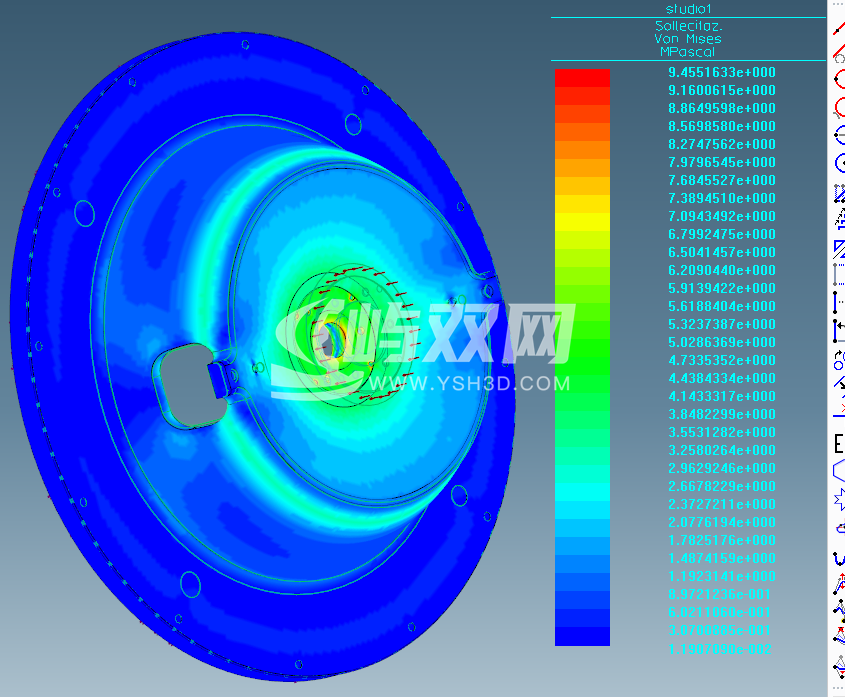Select the blue polygon tool
The height and width of the screenshot is (697, 845).
(x=839, y=470)
